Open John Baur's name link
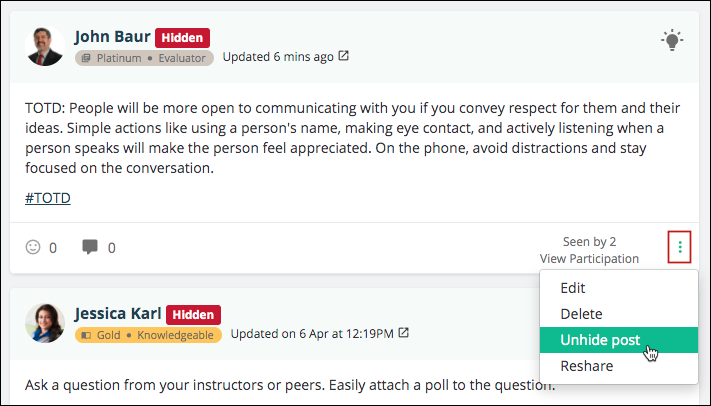Image resolution: width=711 pixels, height=406 pixels. pyautogui.click(x=112, y=37)
